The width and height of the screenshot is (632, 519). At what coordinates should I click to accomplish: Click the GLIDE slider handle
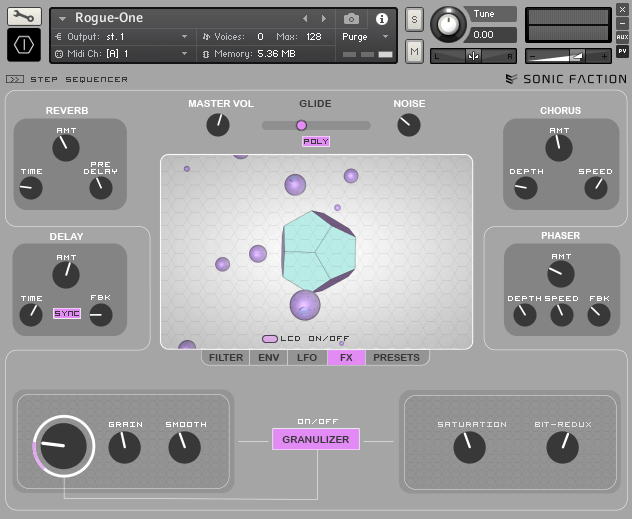pyautogui.click(x=301, y=125)
